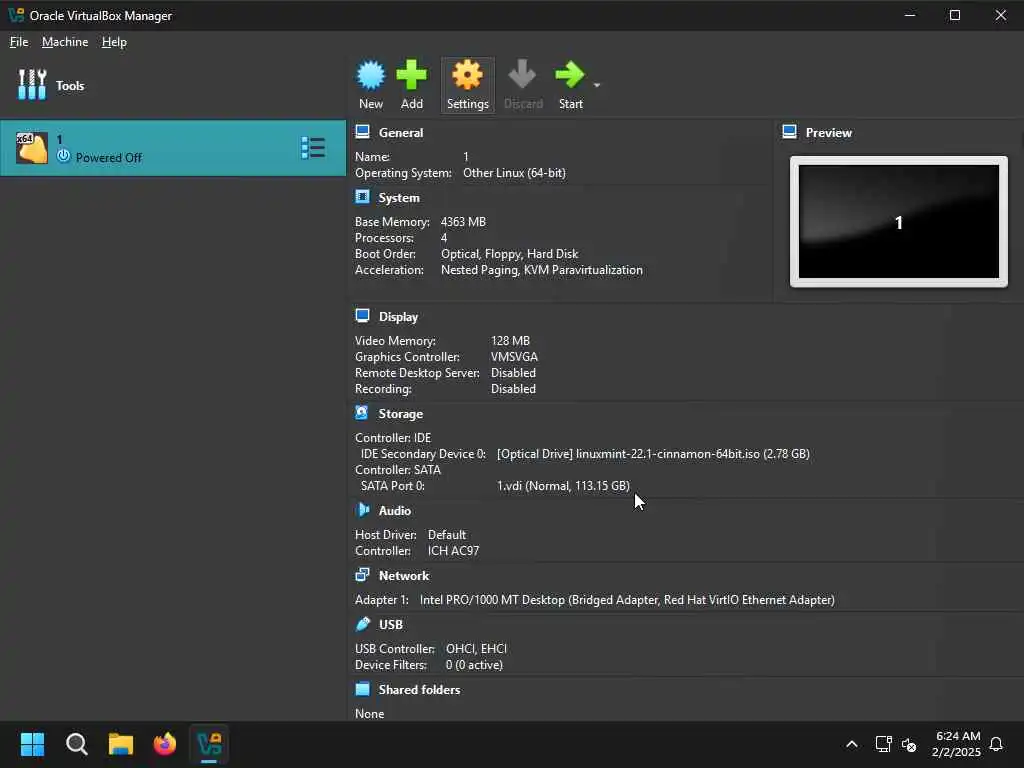This screenshot has width=1024, height=768.
Task: Click the Audio Controller value ICH AC97
Action: [453, 551]
